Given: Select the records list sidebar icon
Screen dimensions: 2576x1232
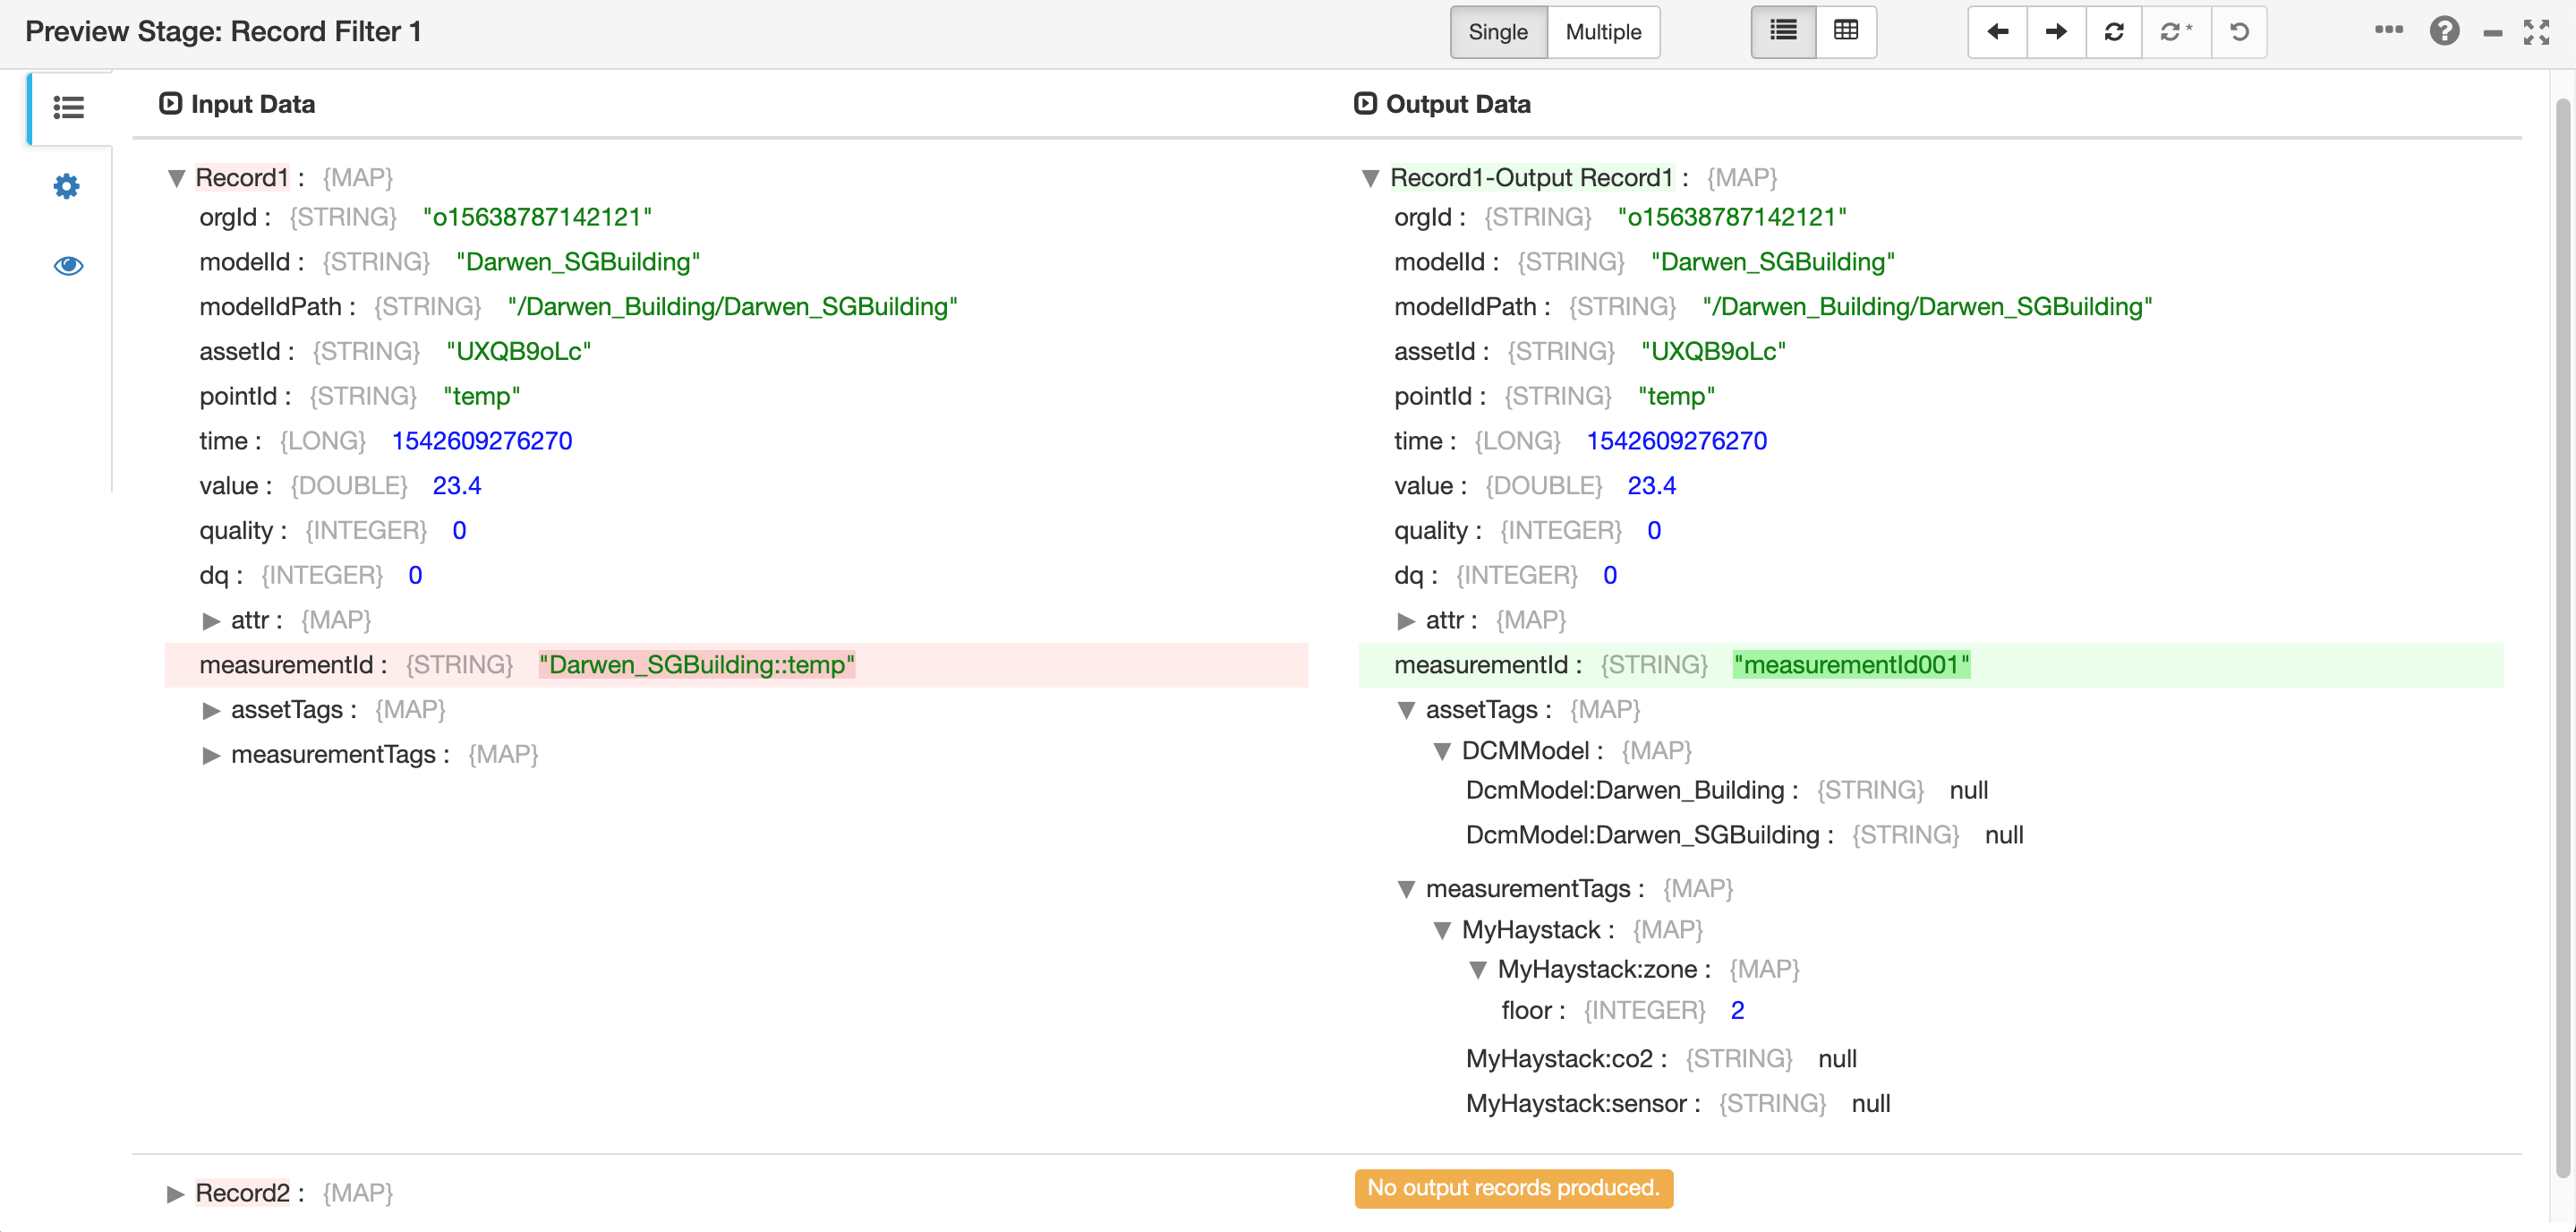Looking at the screenshot, I should click(68, 107).
